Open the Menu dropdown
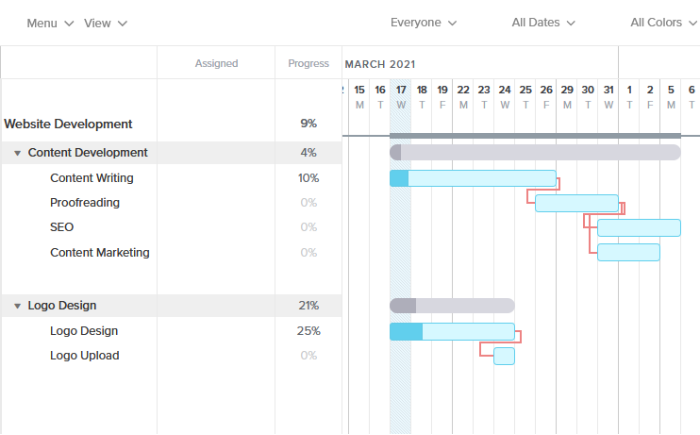The image size is (700, 435). tap(50, 23)
